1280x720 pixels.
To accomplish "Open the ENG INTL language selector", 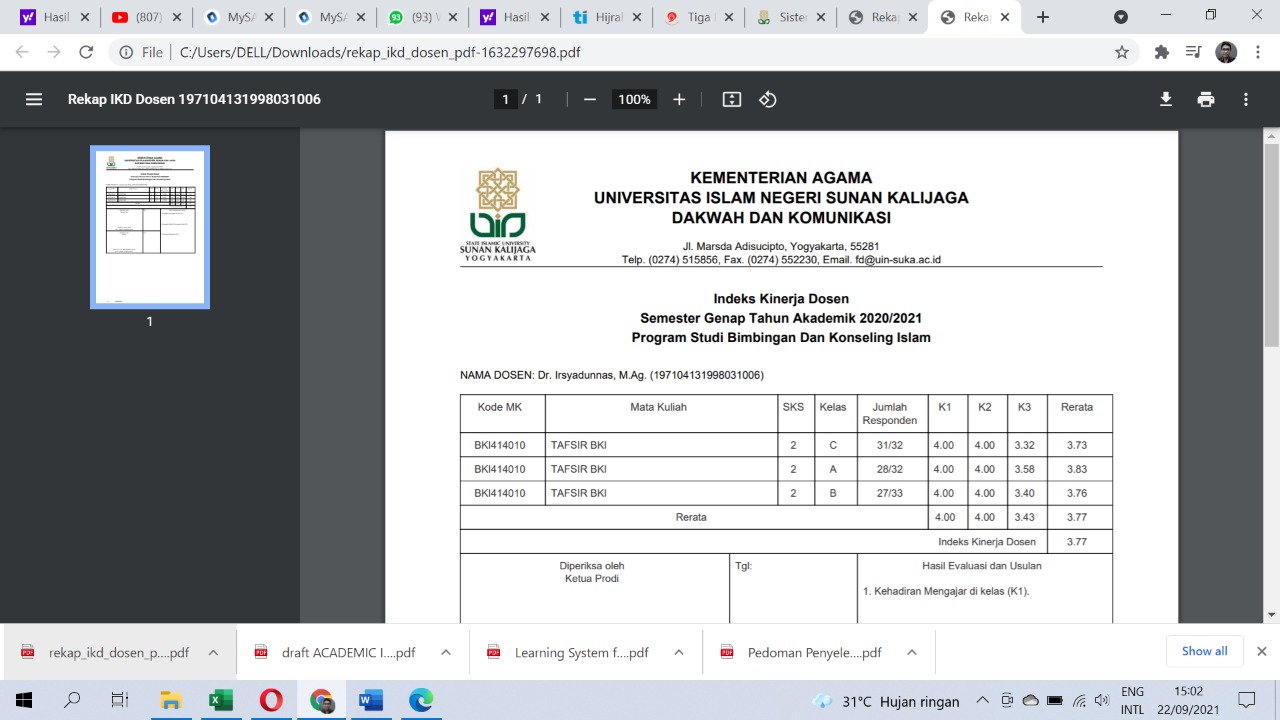I will pos(1133,700).
